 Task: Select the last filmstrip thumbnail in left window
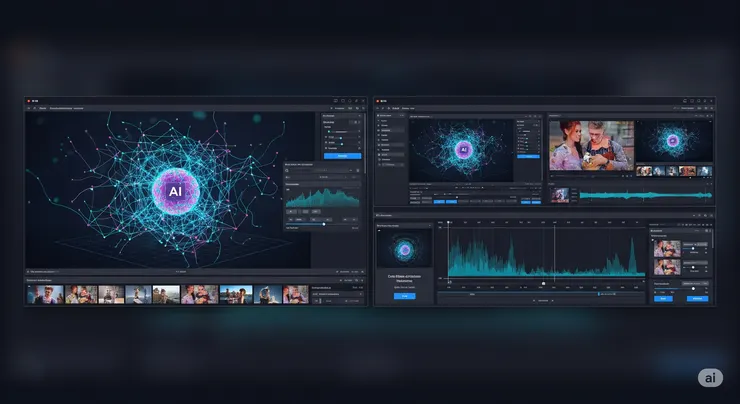pyautogui.click(x=295, y=295)
